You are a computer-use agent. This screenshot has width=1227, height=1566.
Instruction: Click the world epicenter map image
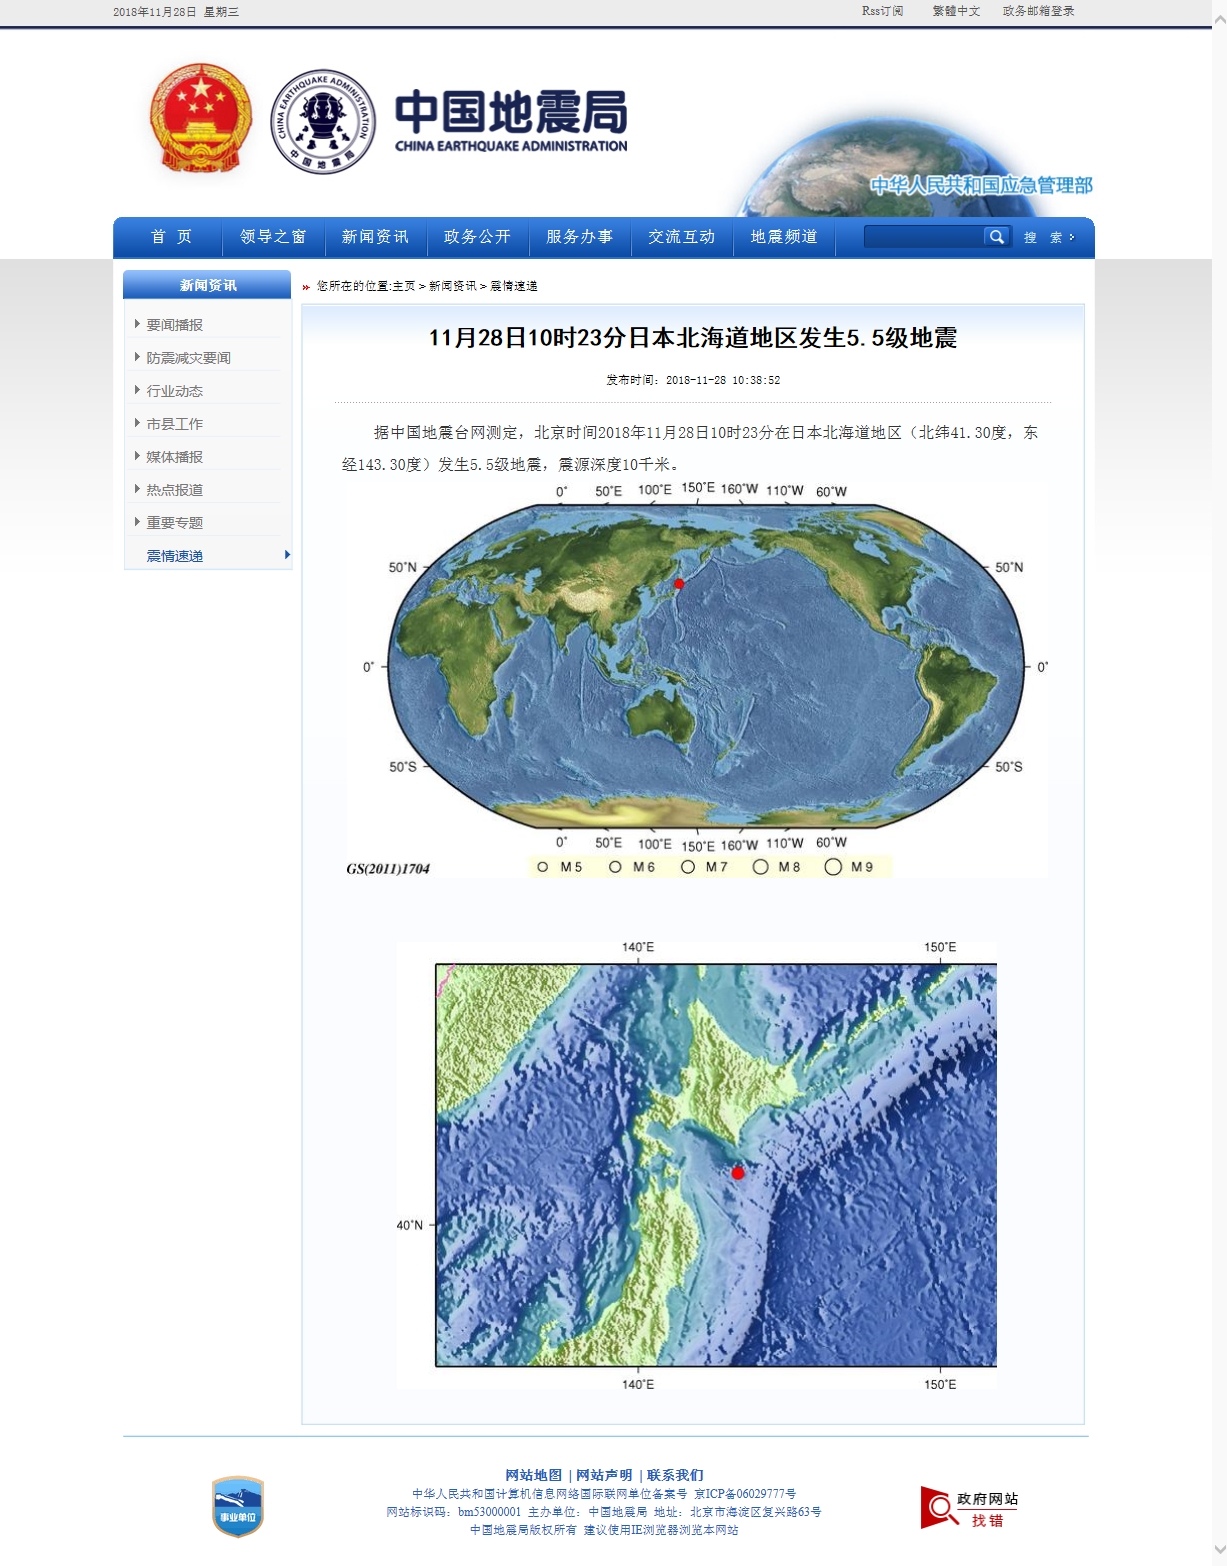point(697,679)
